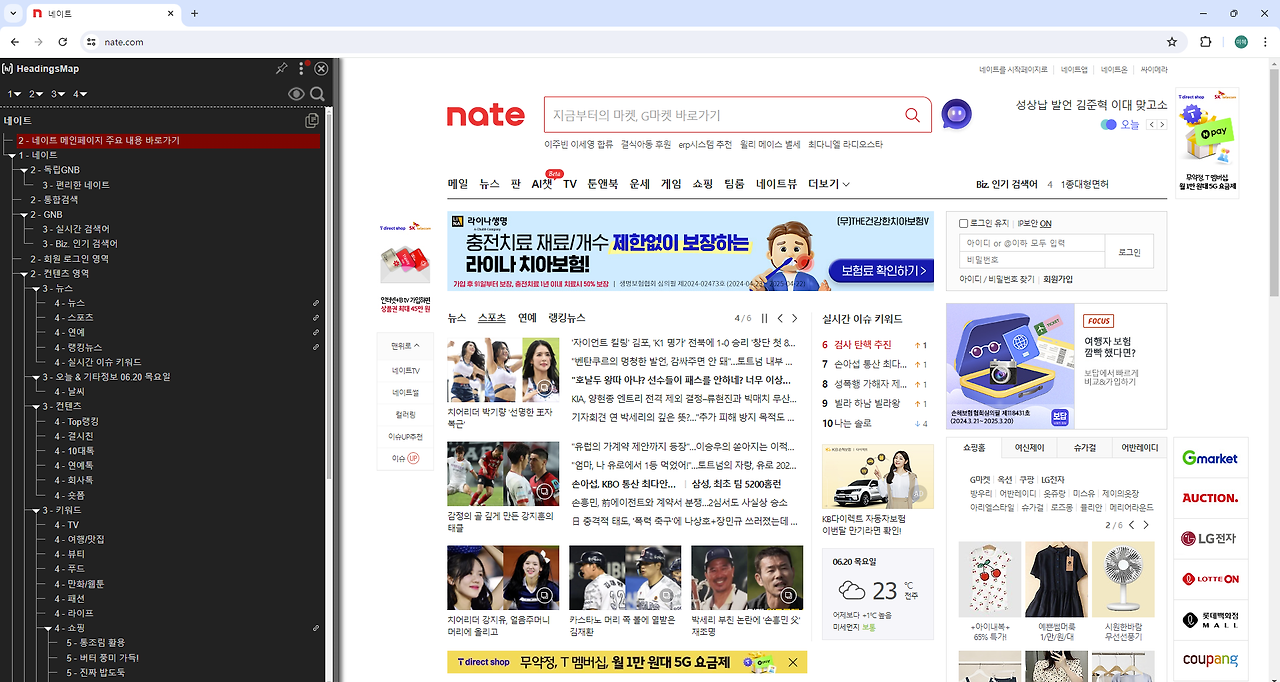Bookmark this page with star icon
The width and height of the screenshot is (1280, 682).
1172,42
